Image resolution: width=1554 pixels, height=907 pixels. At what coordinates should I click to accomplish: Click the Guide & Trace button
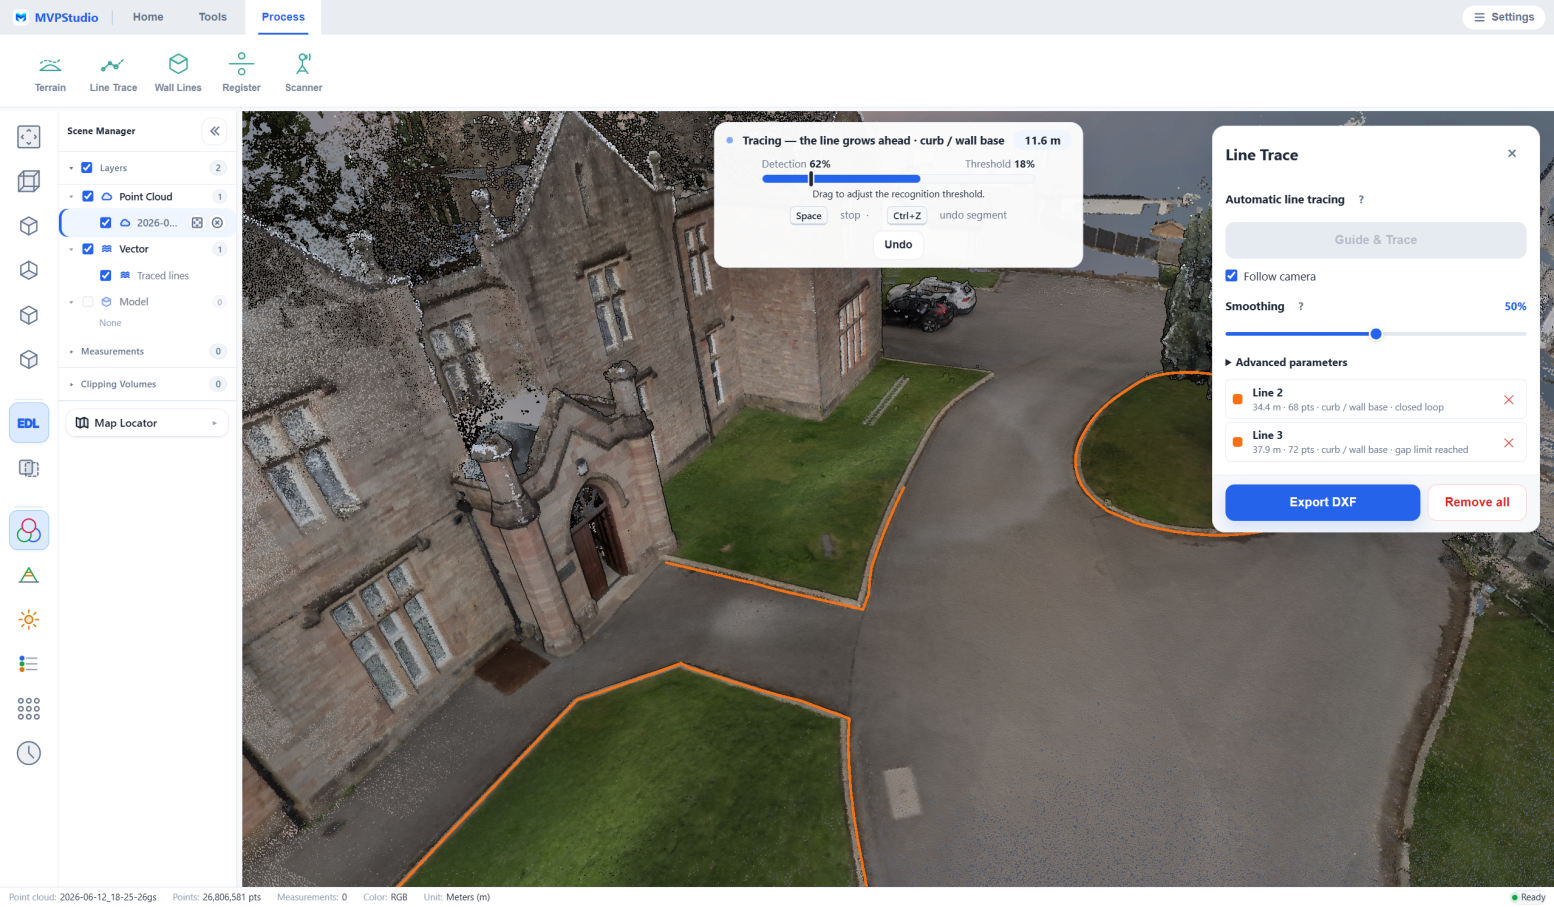tap(1375, 240)
